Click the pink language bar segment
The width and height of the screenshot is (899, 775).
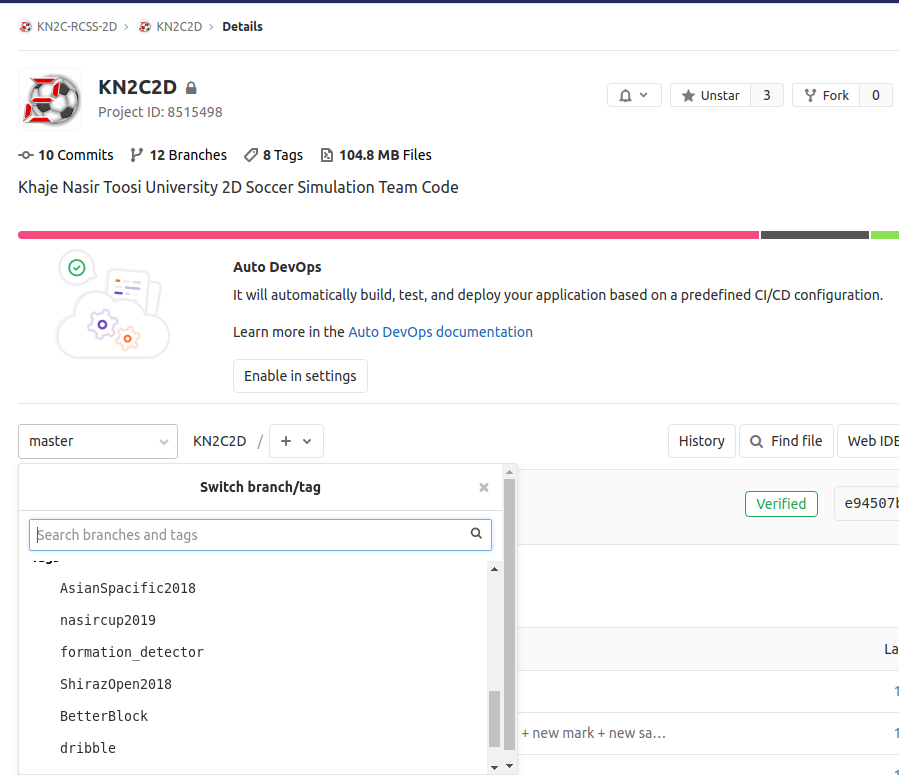[389, 235]
